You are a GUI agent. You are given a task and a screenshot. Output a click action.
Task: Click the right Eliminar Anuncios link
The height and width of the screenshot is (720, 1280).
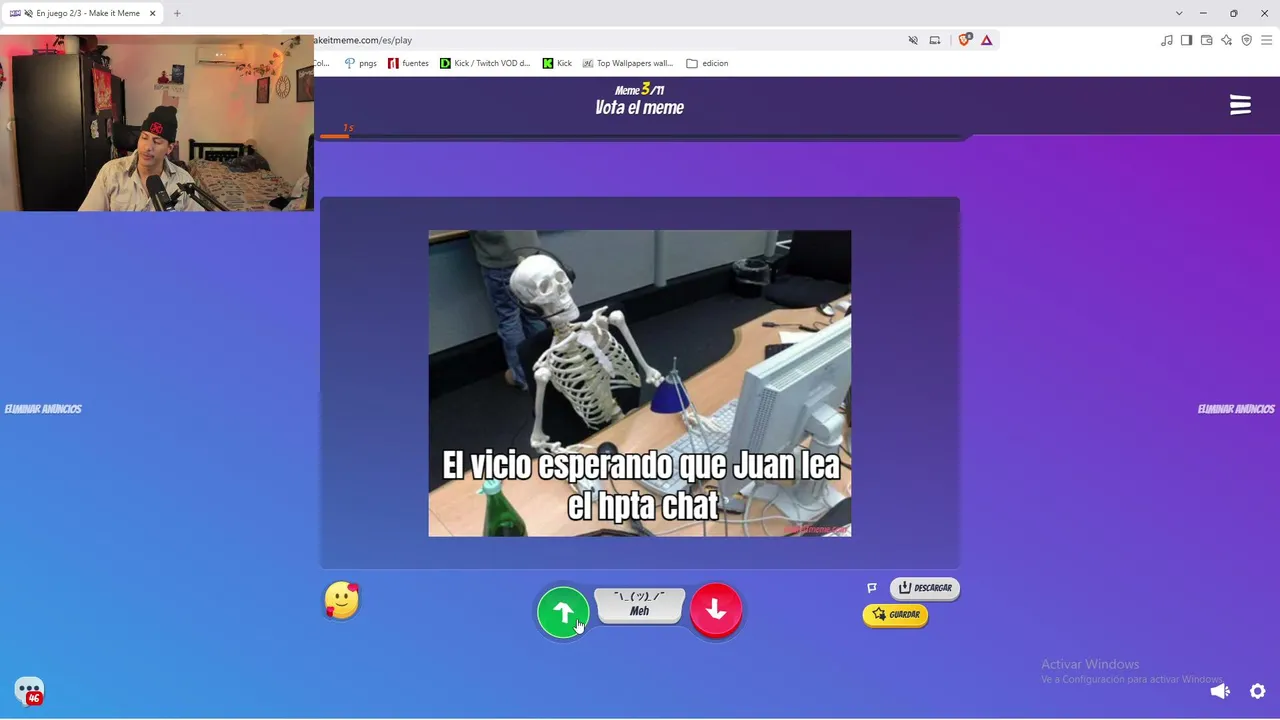(x=1236, y=409)
